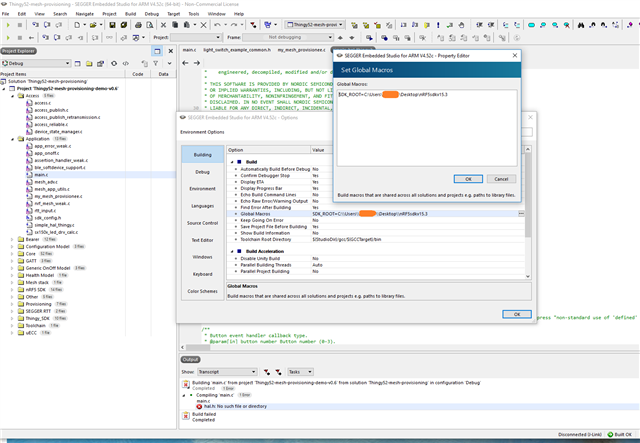Click the Undo arrow icon in toolbar

(x=217, y=25)
